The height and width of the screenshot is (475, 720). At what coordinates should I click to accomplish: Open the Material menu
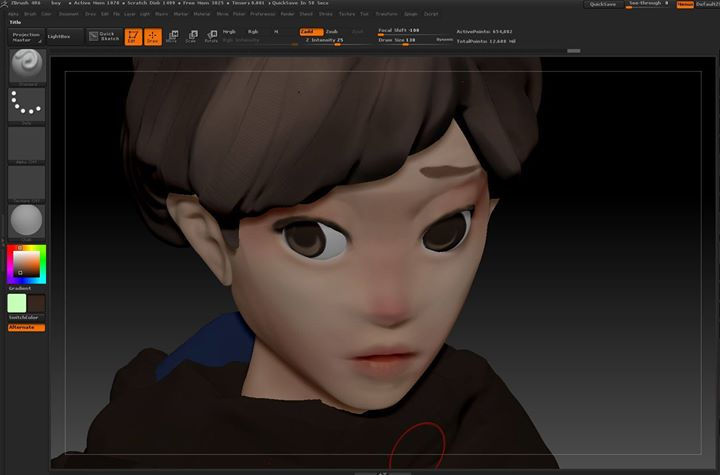pyautogui.click(x=202, y=14)
